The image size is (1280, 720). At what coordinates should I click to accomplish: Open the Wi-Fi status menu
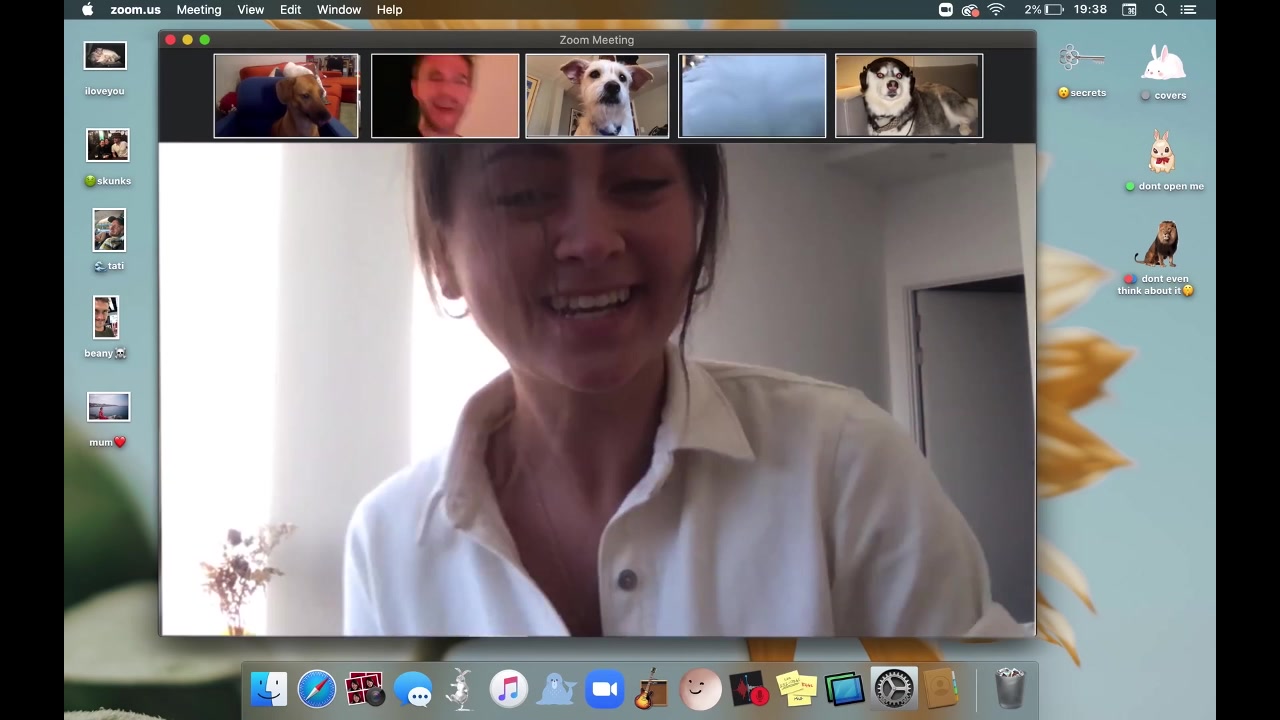pyautogui.click(x=996, y=10)
